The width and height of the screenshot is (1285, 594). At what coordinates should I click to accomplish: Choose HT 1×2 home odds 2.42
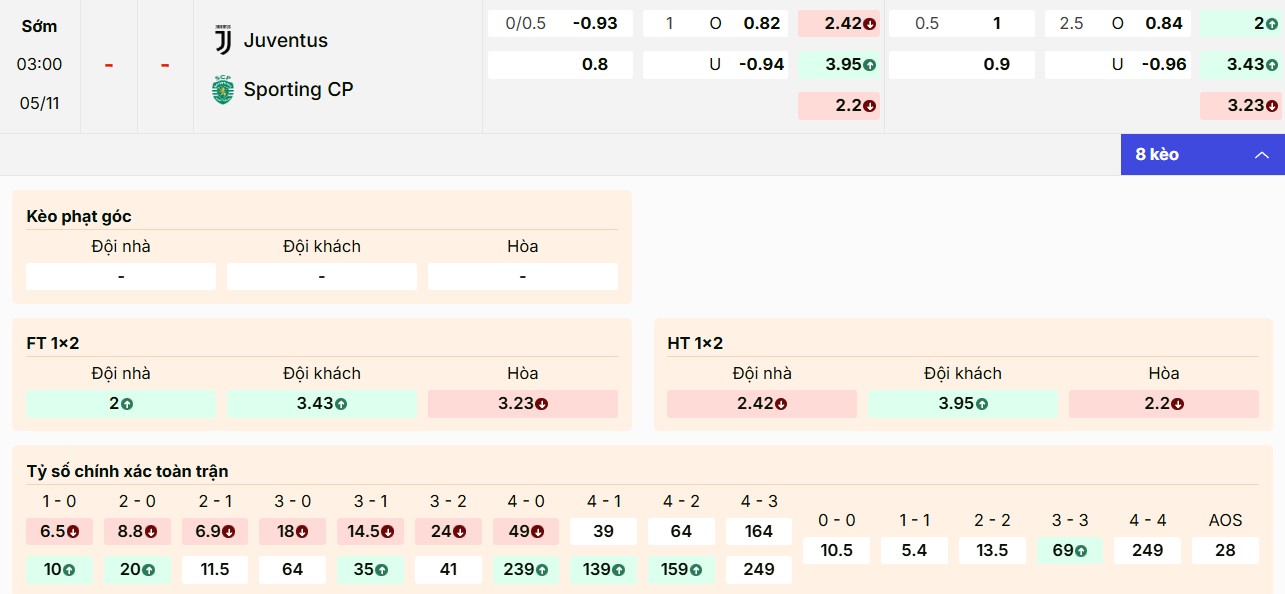[x=762, y=404]
